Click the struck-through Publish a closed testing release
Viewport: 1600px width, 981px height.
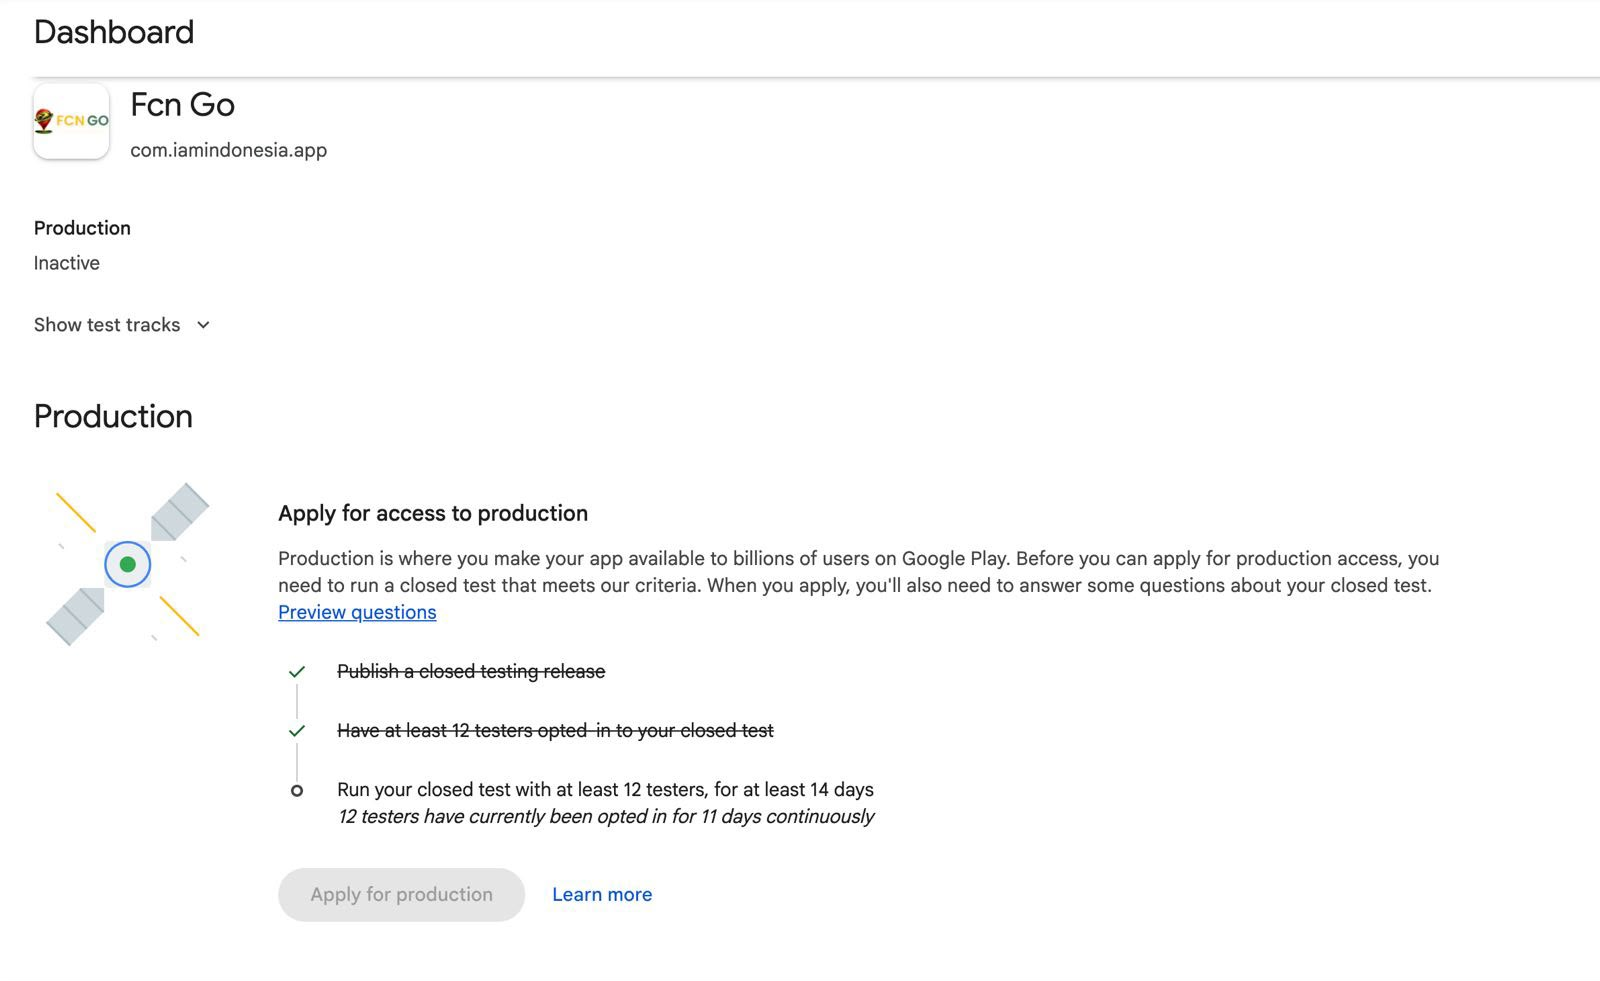[471, 672]
